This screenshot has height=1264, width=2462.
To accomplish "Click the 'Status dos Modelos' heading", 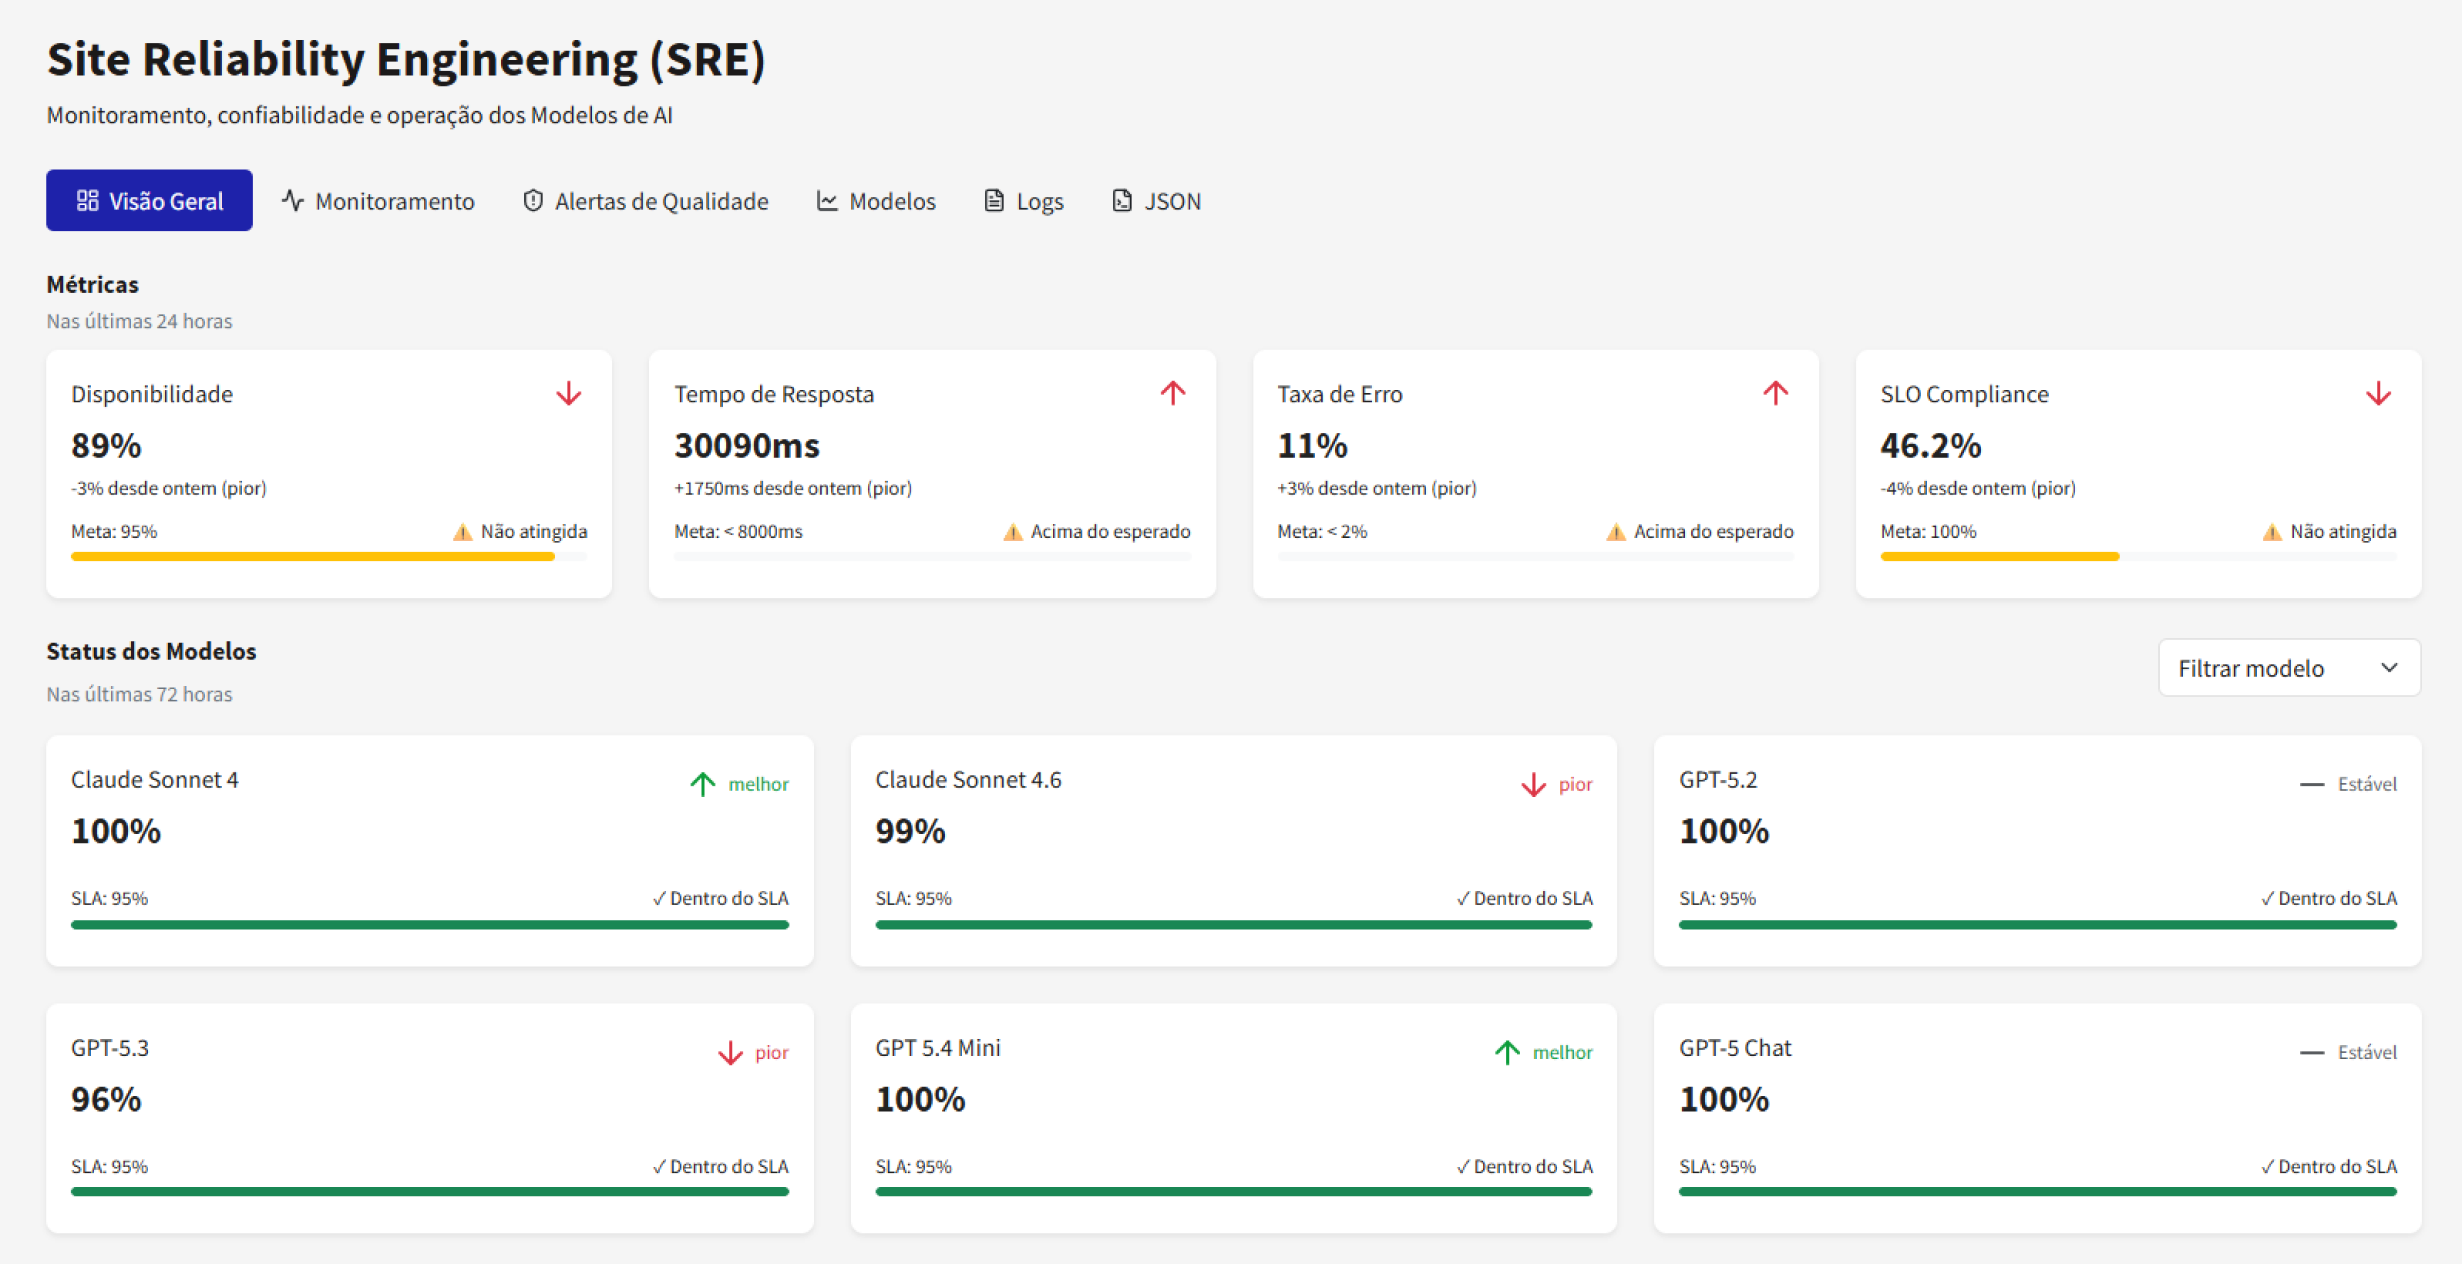I will (x=151, y=652).
